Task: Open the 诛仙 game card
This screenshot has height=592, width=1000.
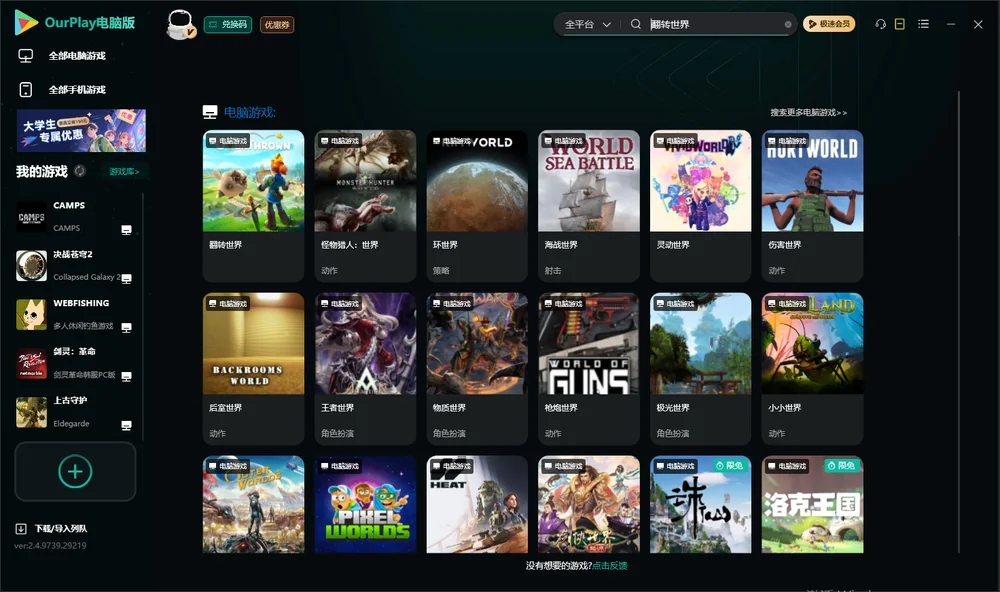Action: [x=700, y=504]
